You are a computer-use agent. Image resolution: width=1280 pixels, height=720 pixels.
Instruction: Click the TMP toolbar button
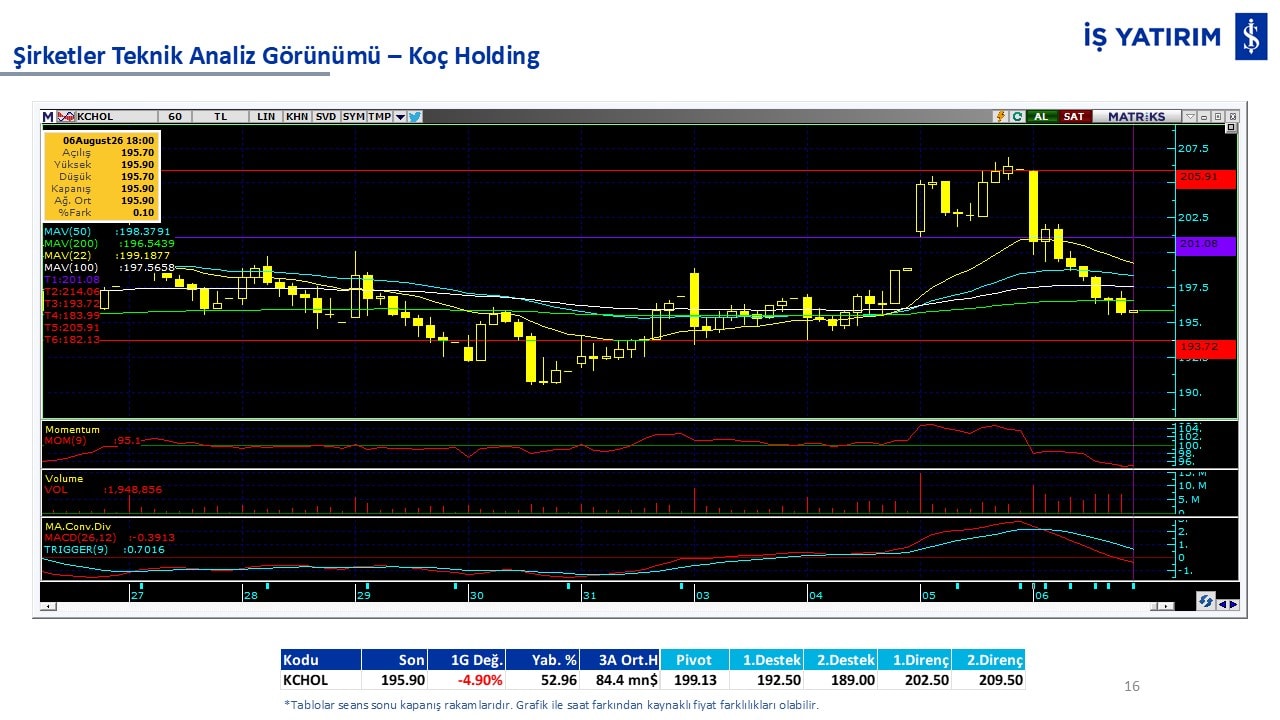click(380, 117)
